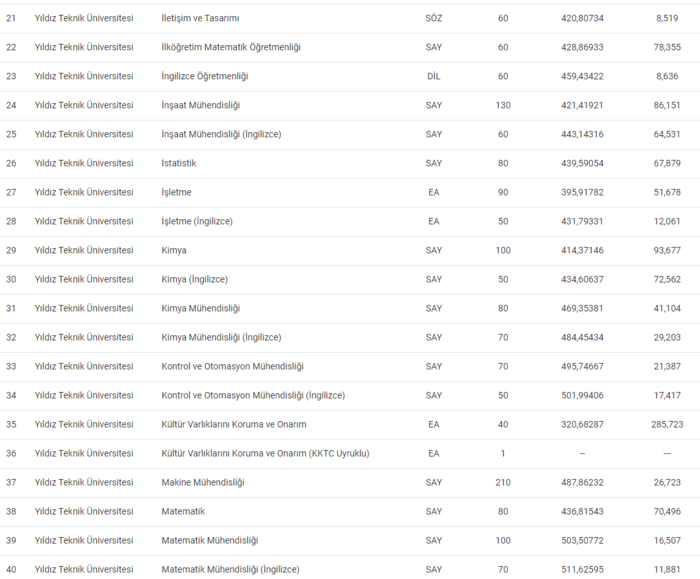Click the İşletme (İngilizce) program name

coord(197,221)
